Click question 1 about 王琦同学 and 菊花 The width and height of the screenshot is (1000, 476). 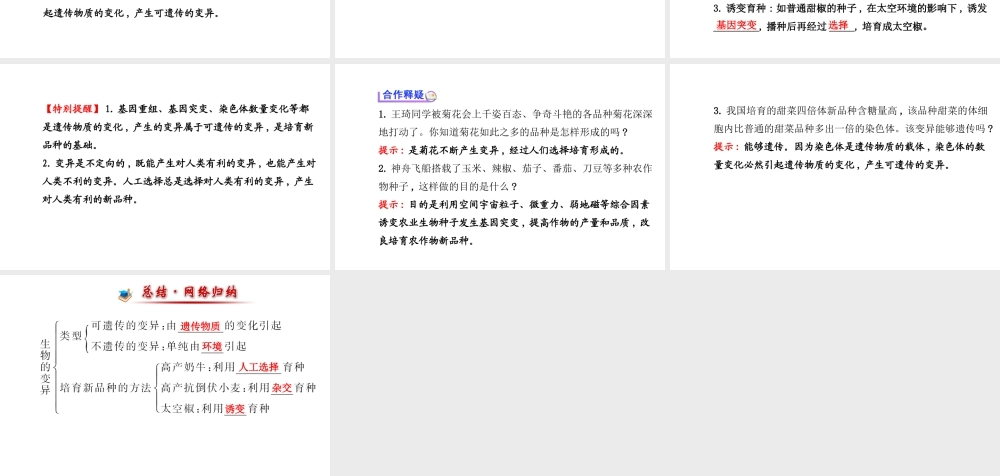[515, 123]
